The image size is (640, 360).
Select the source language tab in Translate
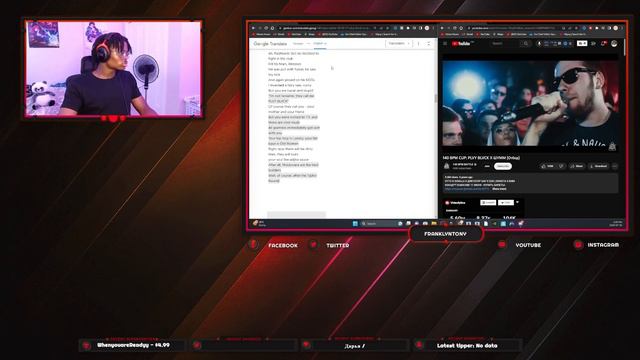pos(298,43)
